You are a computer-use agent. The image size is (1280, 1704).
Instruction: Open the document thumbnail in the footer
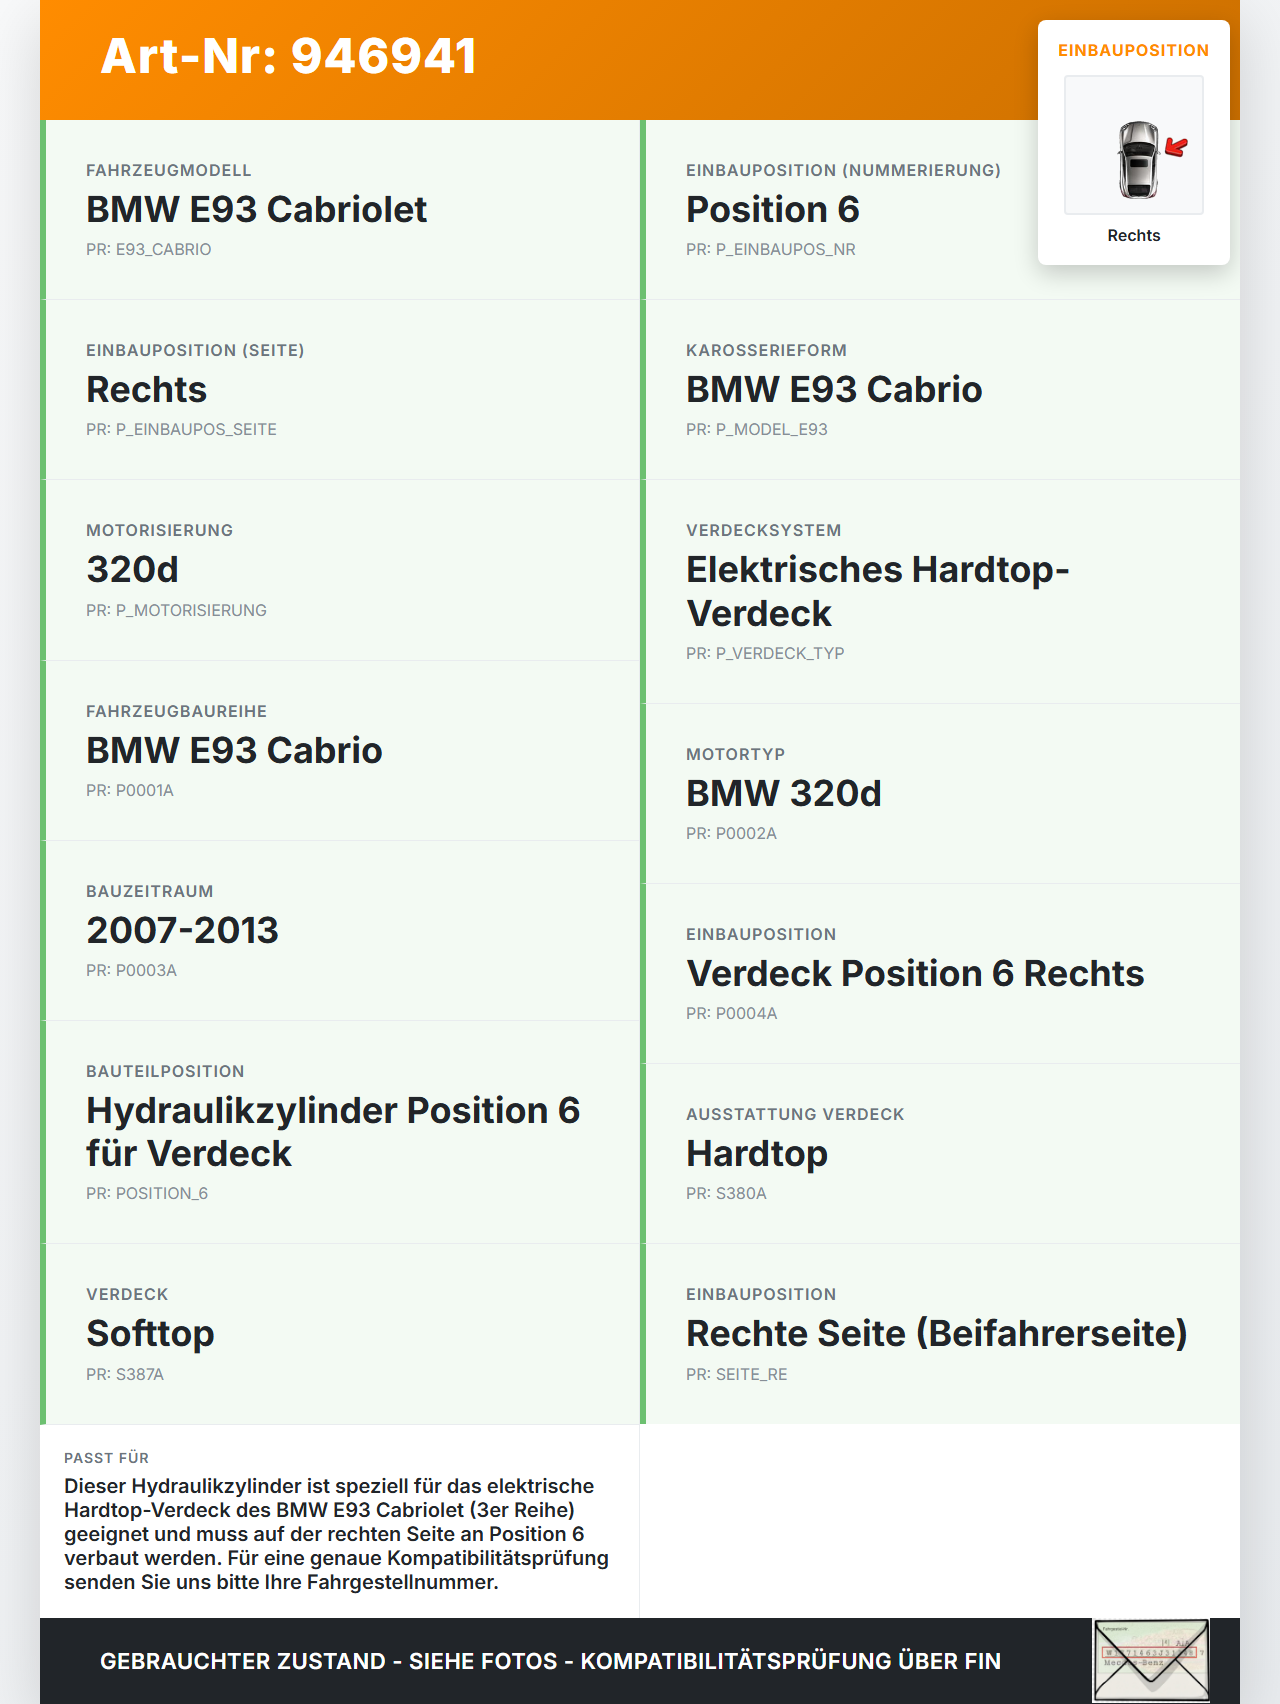point(1151,1661)
